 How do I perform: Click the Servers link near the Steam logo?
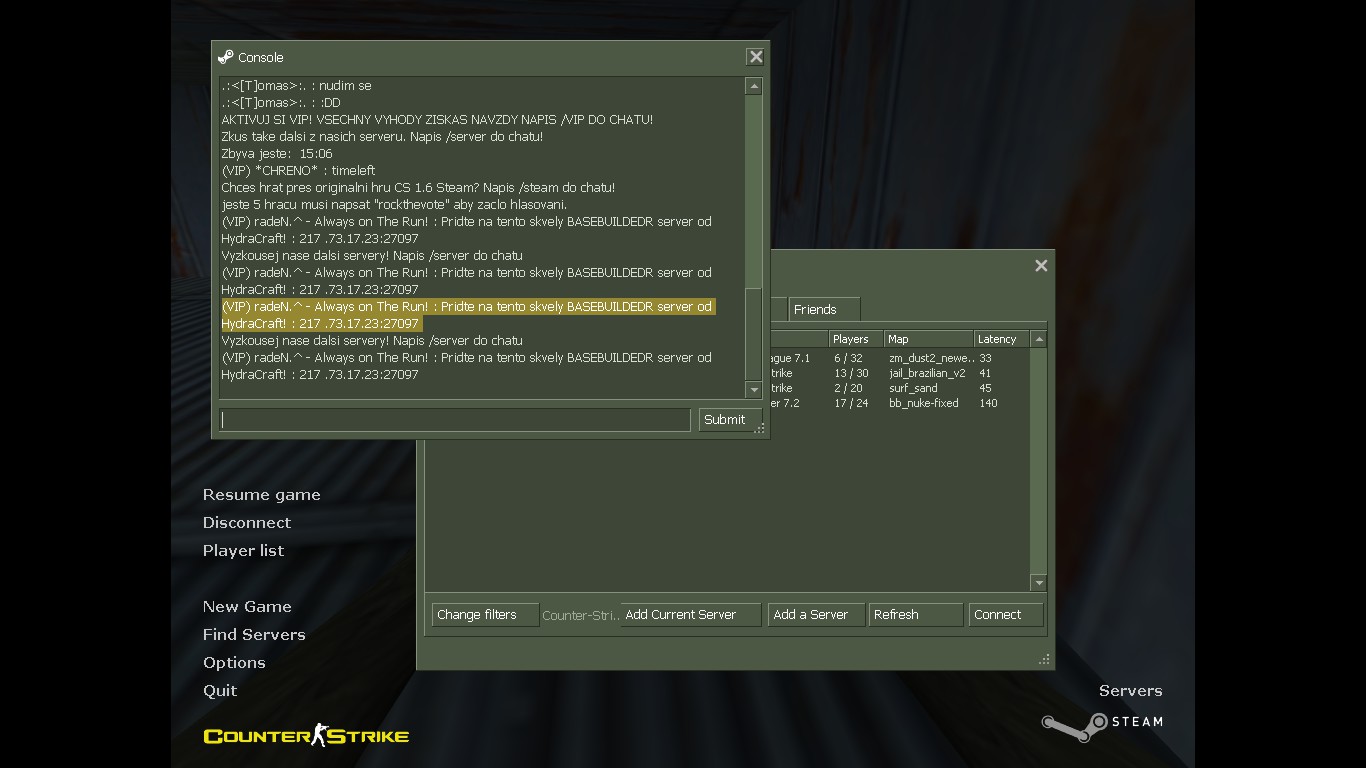[x=1130, y=691]
